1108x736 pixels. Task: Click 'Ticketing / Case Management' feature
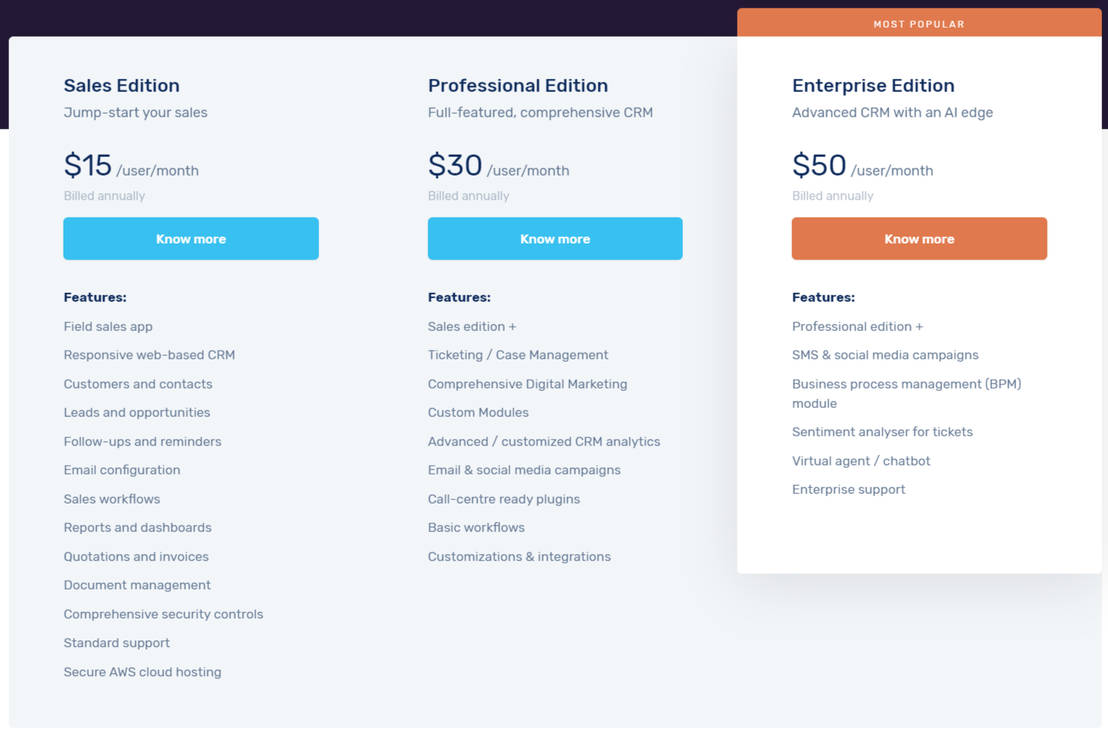click(518, 355)
